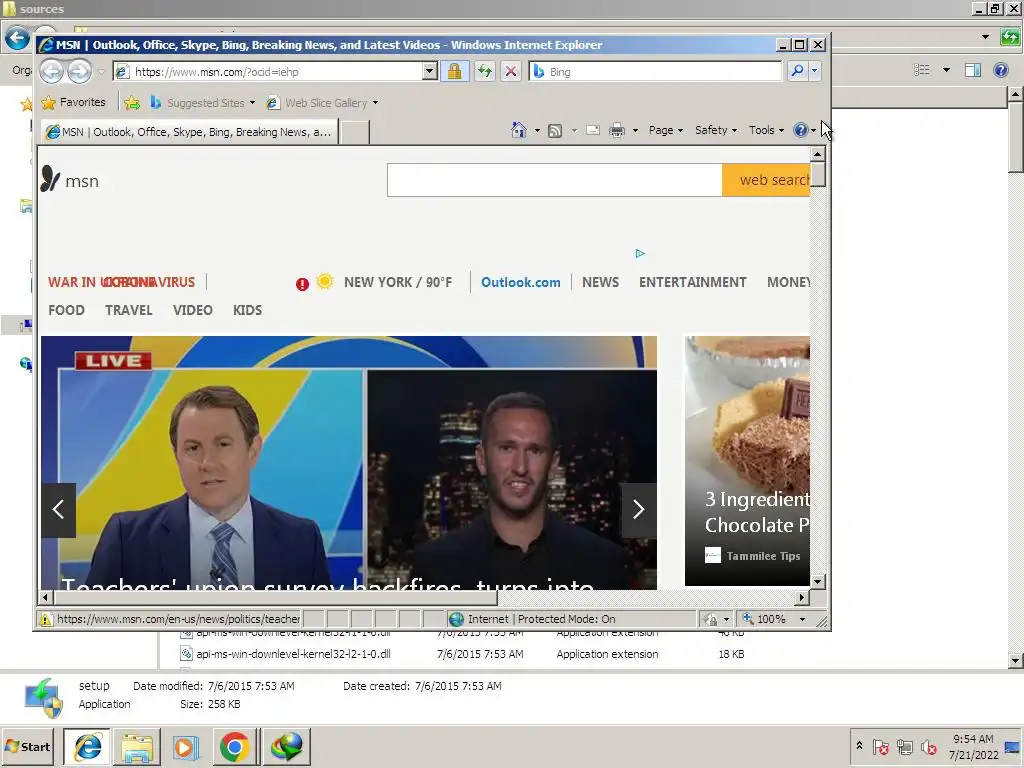The width and height of the screenshot is (1024, 768).
Task: Open the zoom level dropdown in status bar
Action: click(803, 619)
